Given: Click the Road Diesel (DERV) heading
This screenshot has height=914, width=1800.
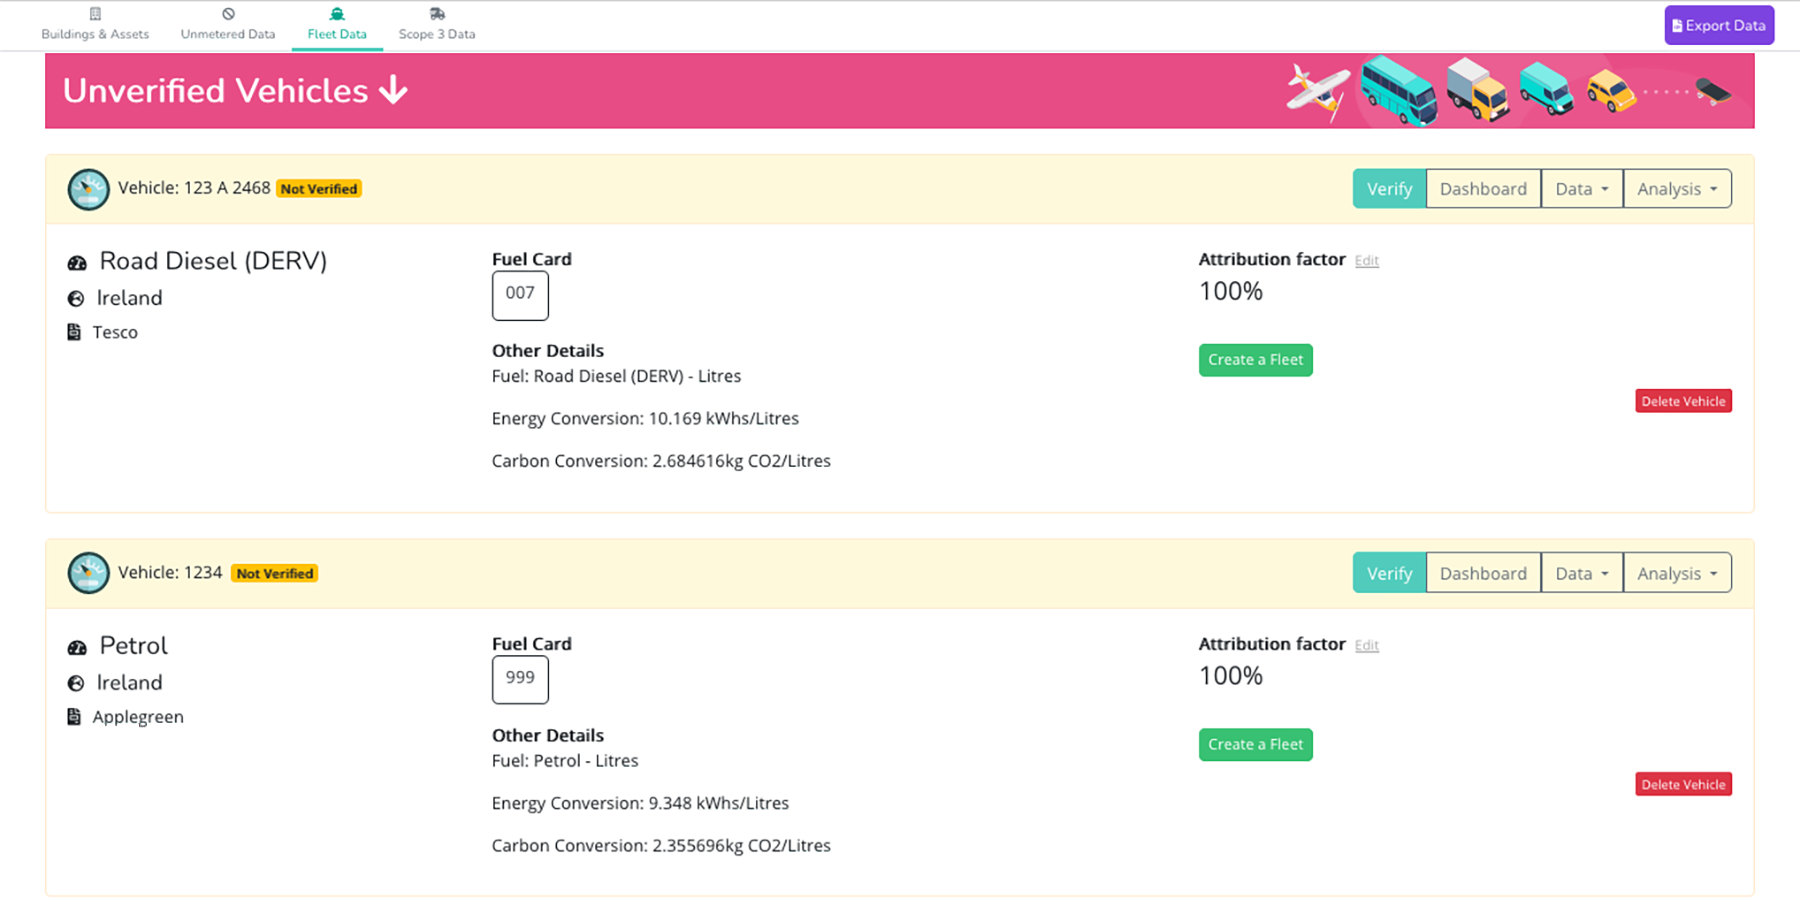Looking at the screenshot, I should (x=213, y=261).
